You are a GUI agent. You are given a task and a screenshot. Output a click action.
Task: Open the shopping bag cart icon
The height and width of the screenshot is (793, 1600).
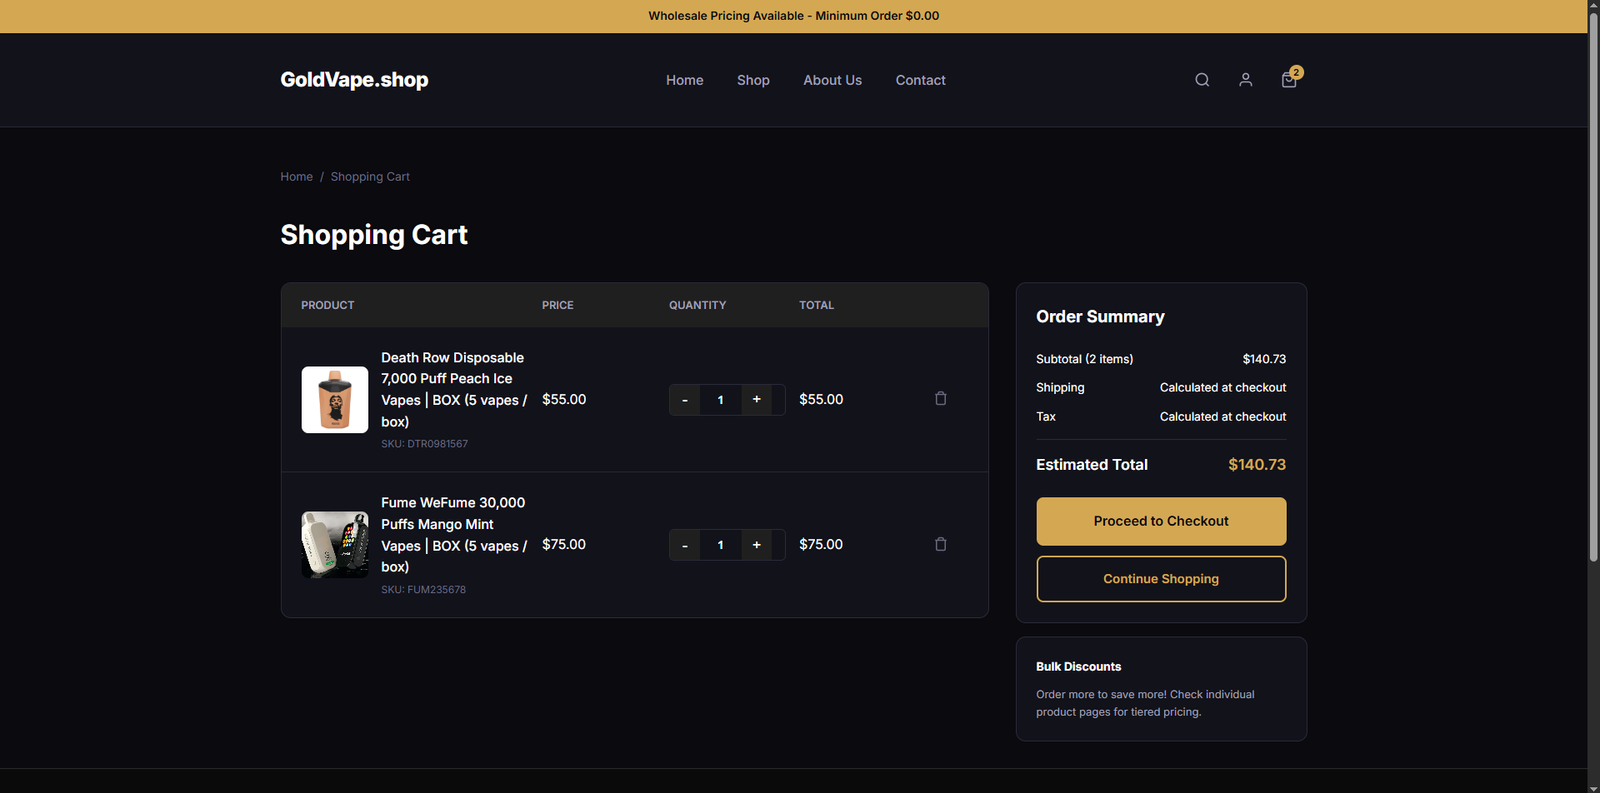point(1289,80)
